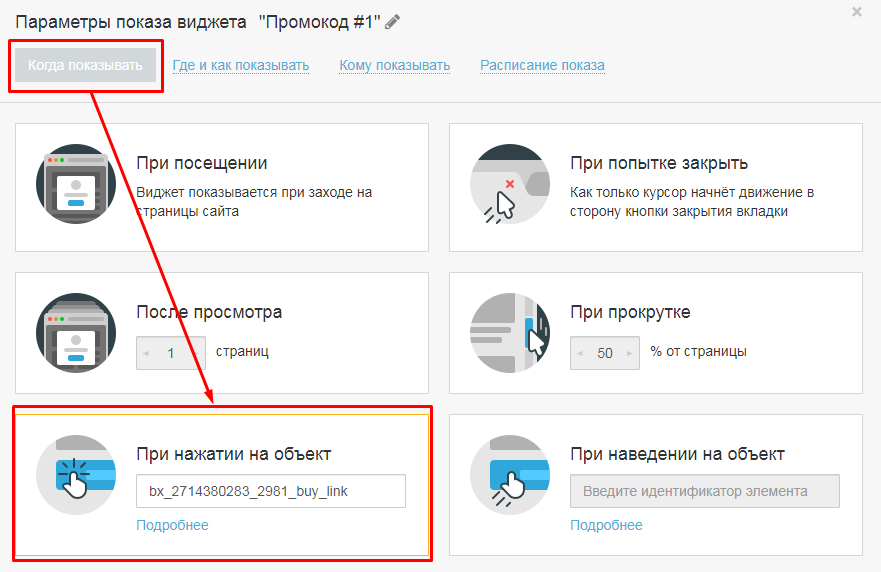Viewport: 881px width, 572px height.
Task: Click the 'страниц' label
Action: (242, 351)
